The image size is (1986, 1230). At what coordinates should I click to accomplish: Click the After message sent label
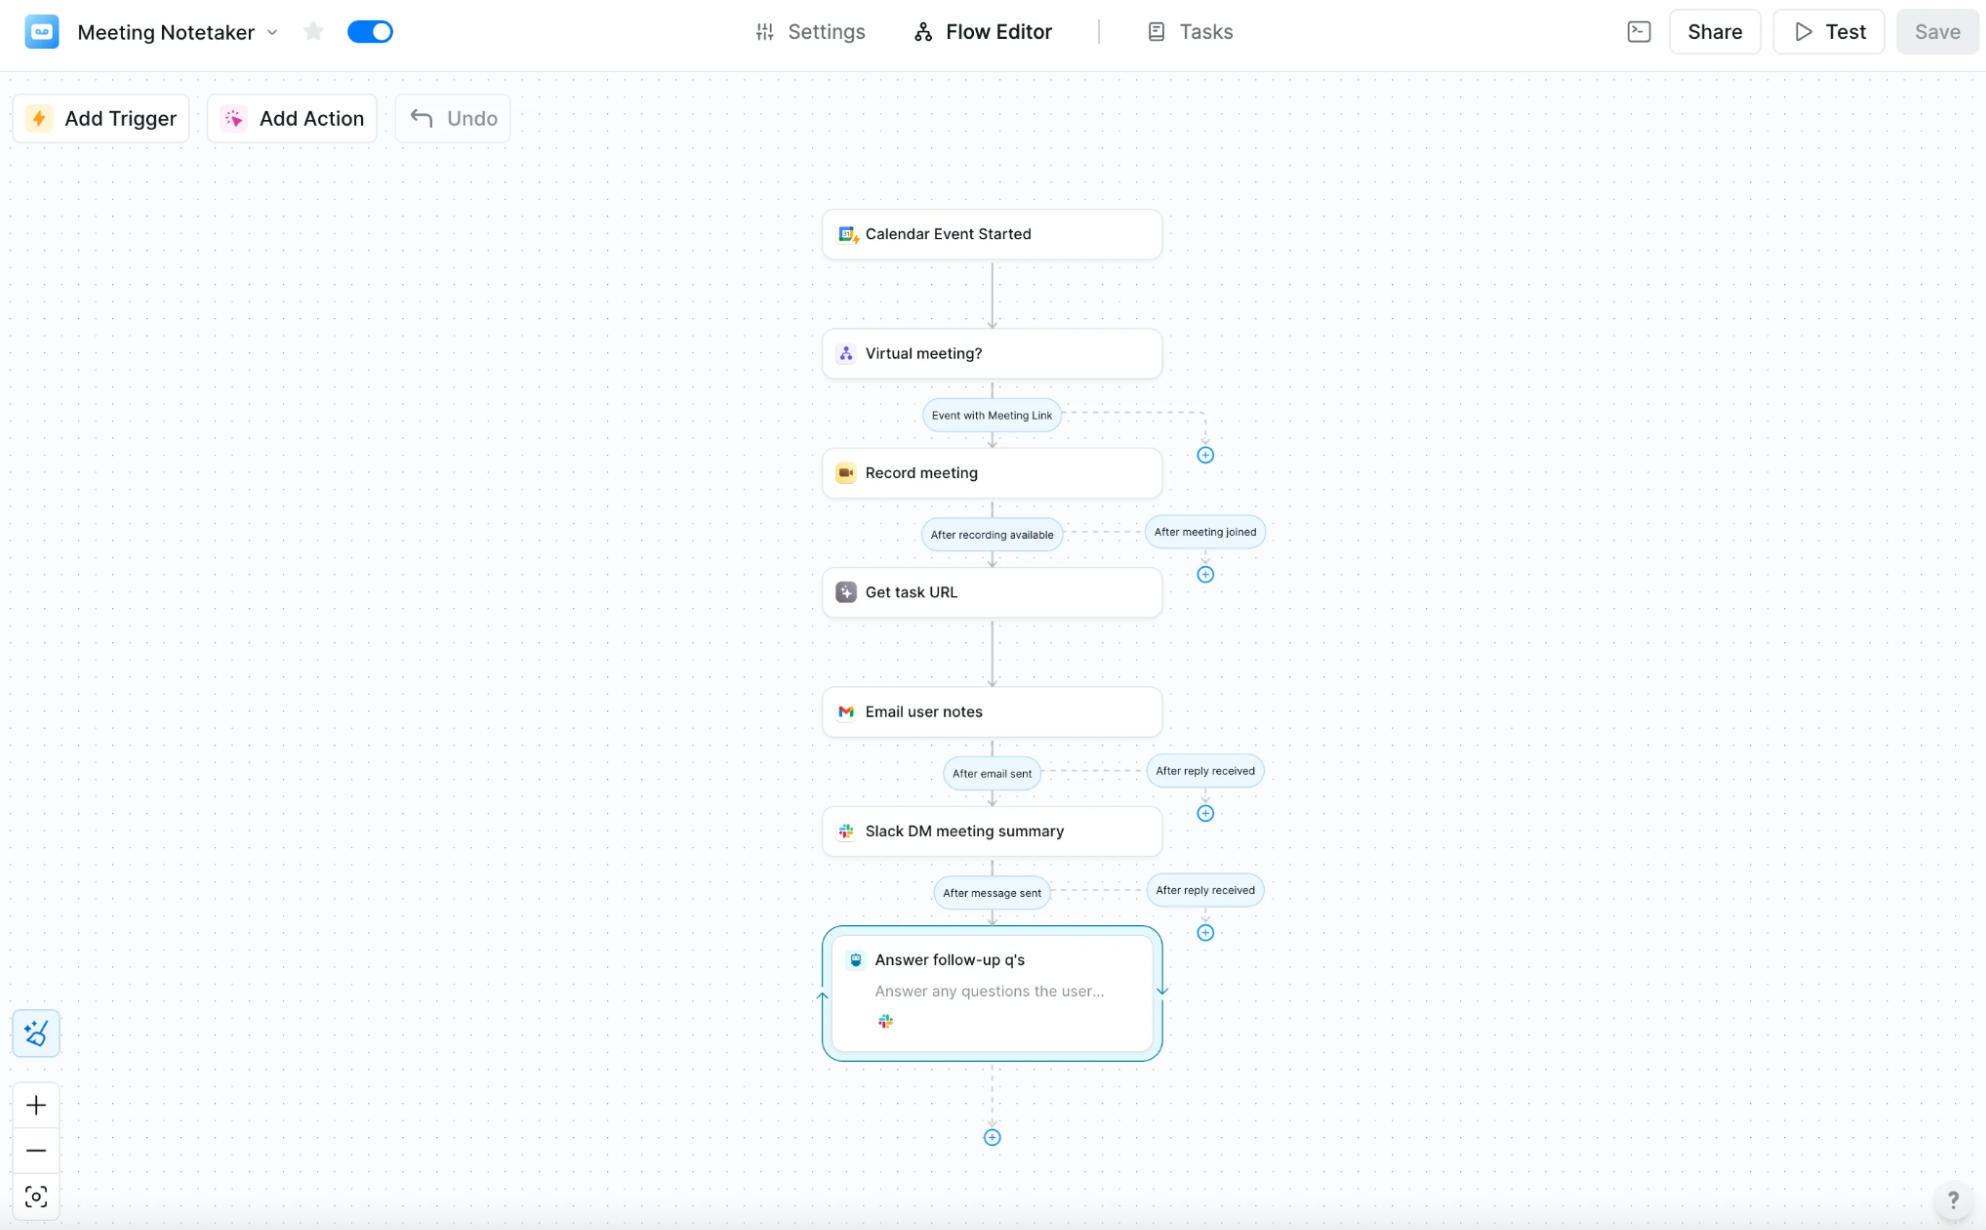(992, 893)
